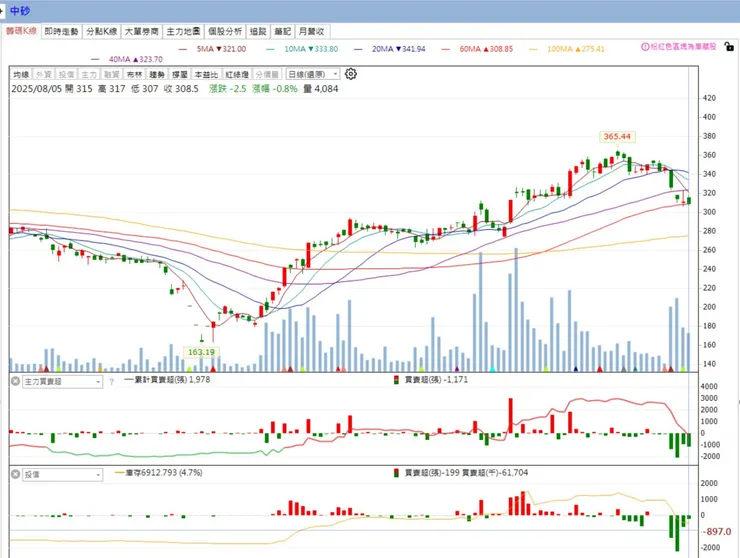Open the 分點K線 tab
This screenshot has width=740, height=558.
[x=101, y=32]
